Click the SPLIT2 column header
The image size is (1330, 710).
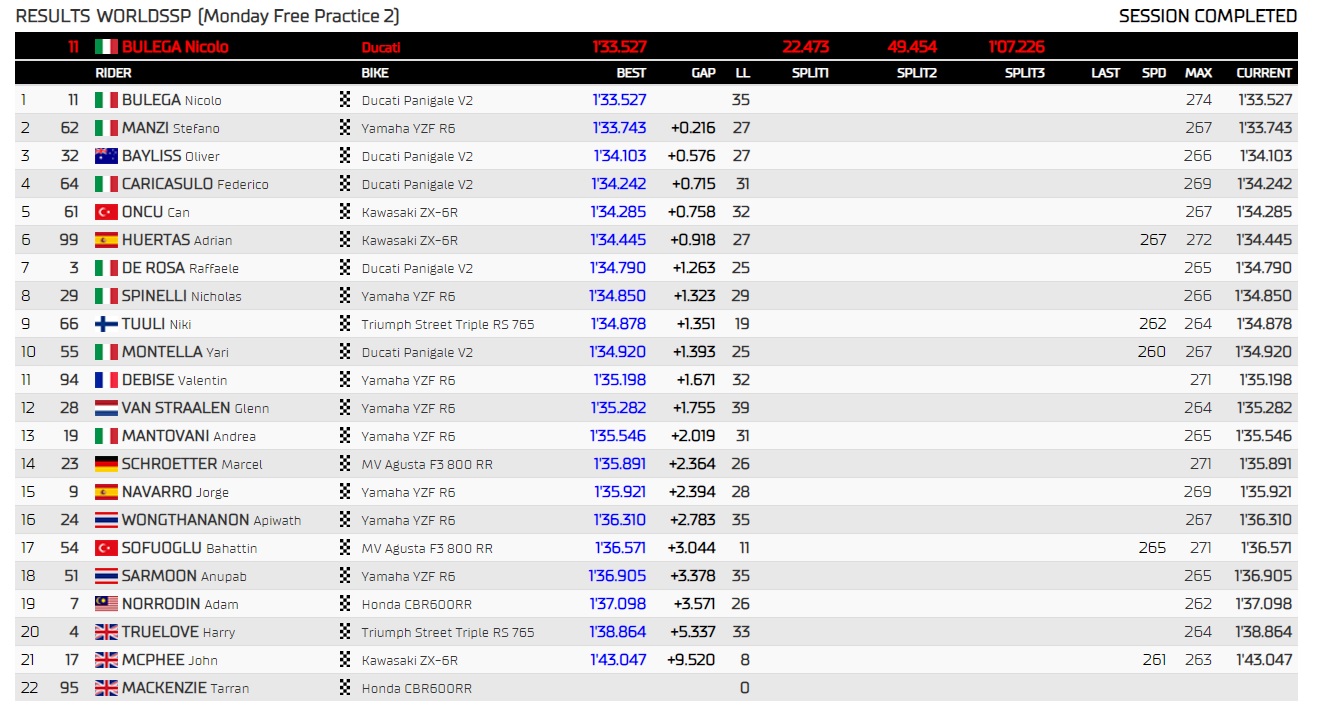coord(916,73)
